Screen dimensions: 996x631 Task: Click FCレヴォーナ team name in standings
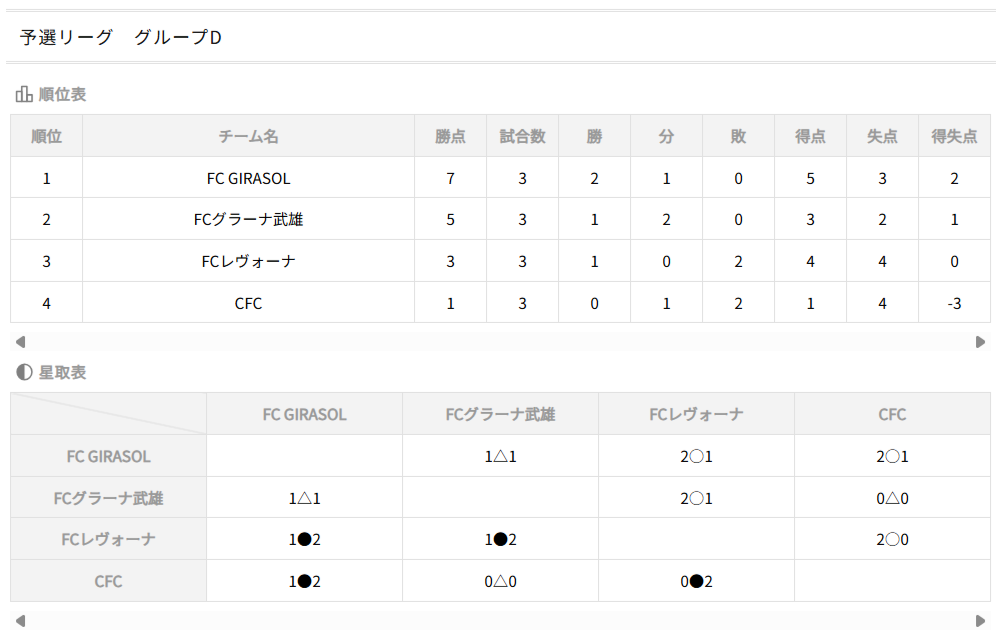pyautogui.click(x=248, y=261)
